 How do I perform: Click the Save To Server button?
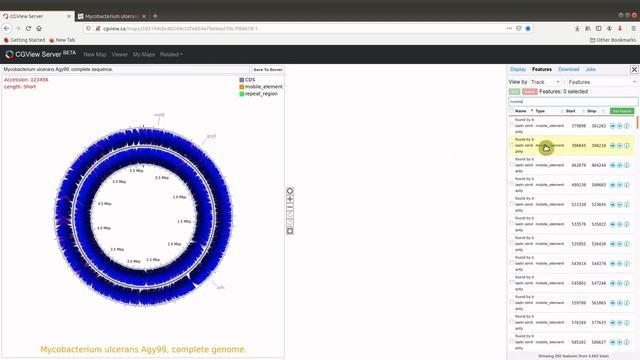coord(267,70)
